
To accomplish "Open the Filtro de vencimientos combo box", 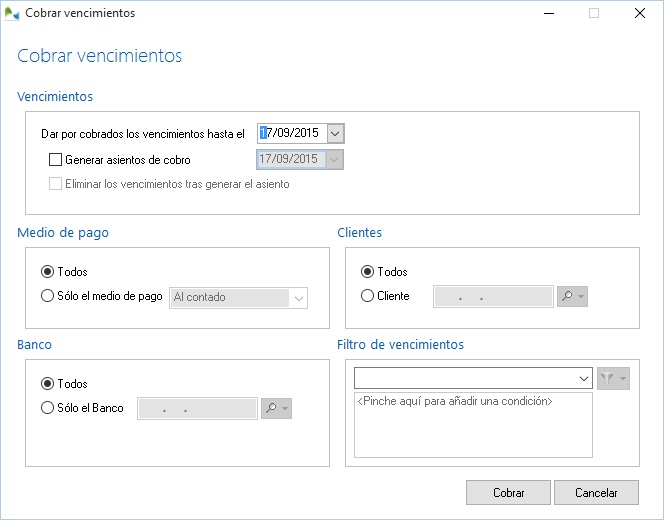I will 473,378.
